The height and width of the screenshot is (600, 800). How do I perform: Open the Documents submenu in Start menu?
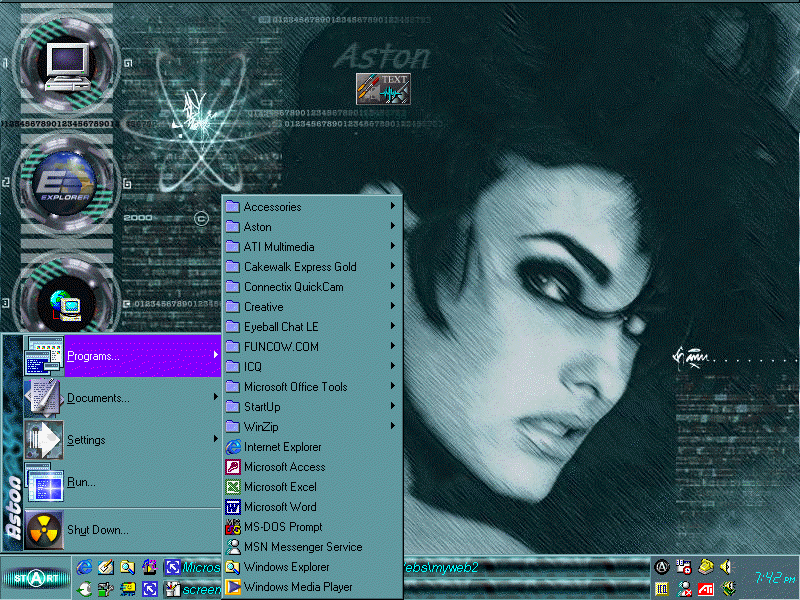[98, 398]
